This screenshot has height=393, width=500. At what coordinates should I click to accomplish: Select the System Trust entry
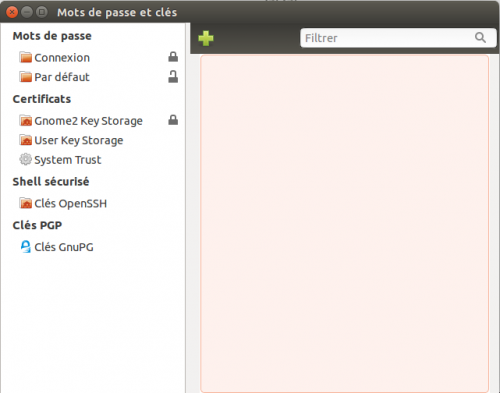coord(68,160)
